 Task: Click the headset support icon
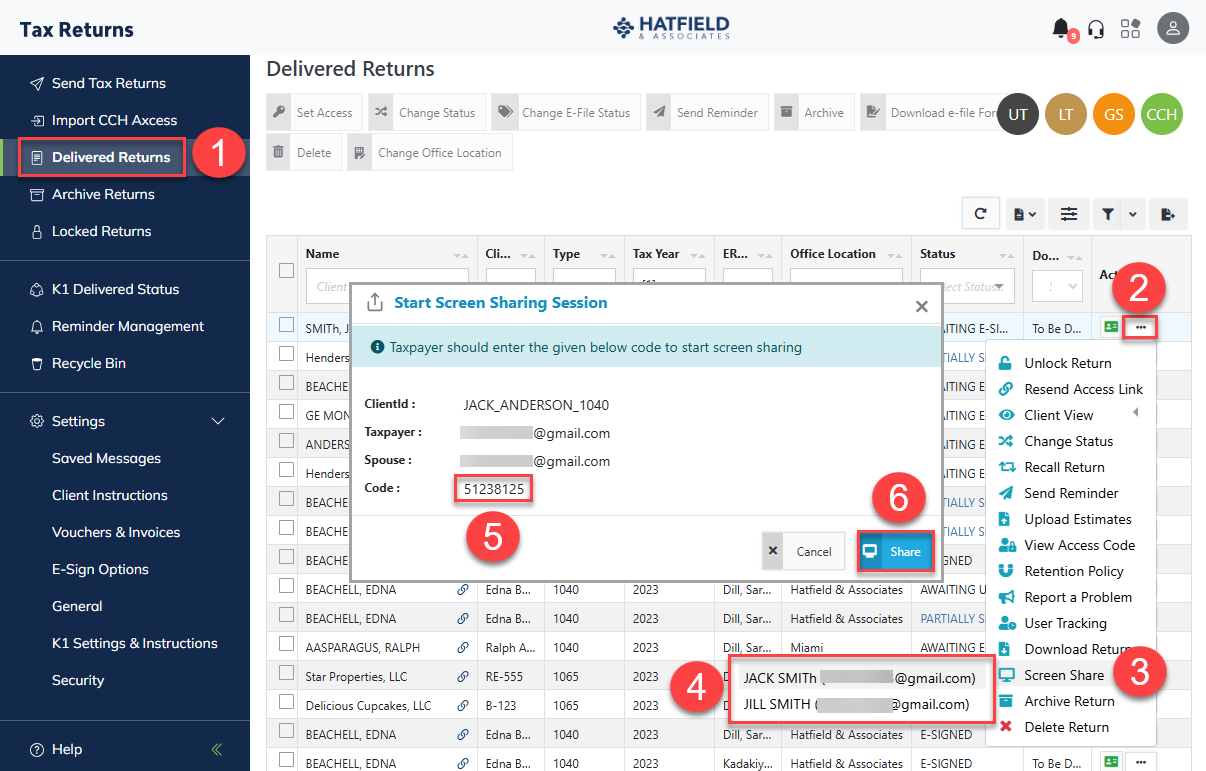point(1096,28)
